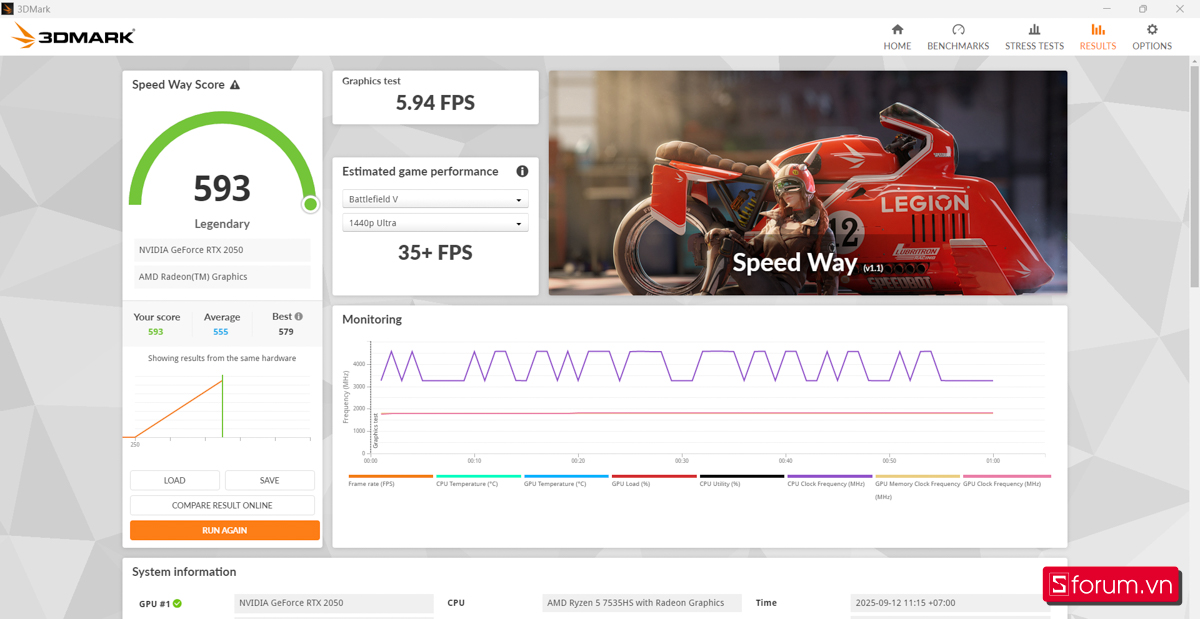Click the AMD Radeon(TM) Graphics entry
Screen dimensions: 1200x619
coord(222,277)
